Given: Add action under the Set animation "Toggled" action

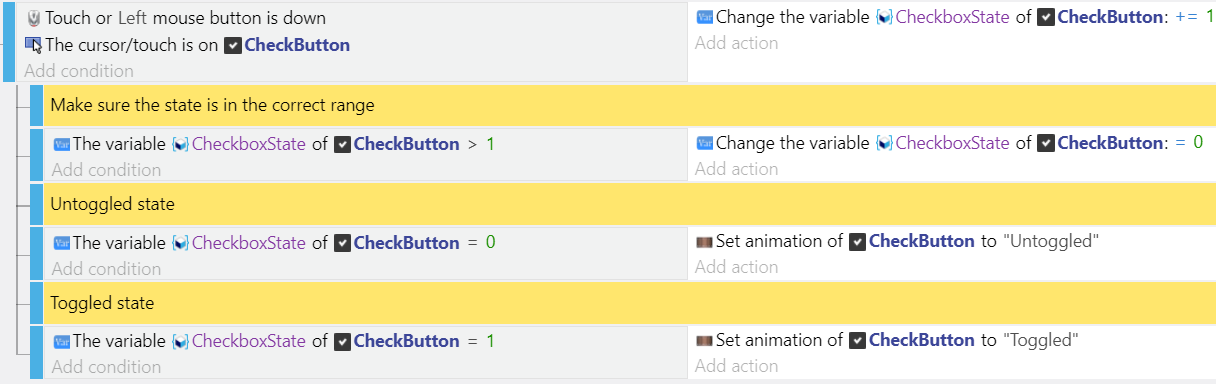Looking at the screenshot, I should click(736, 366).
